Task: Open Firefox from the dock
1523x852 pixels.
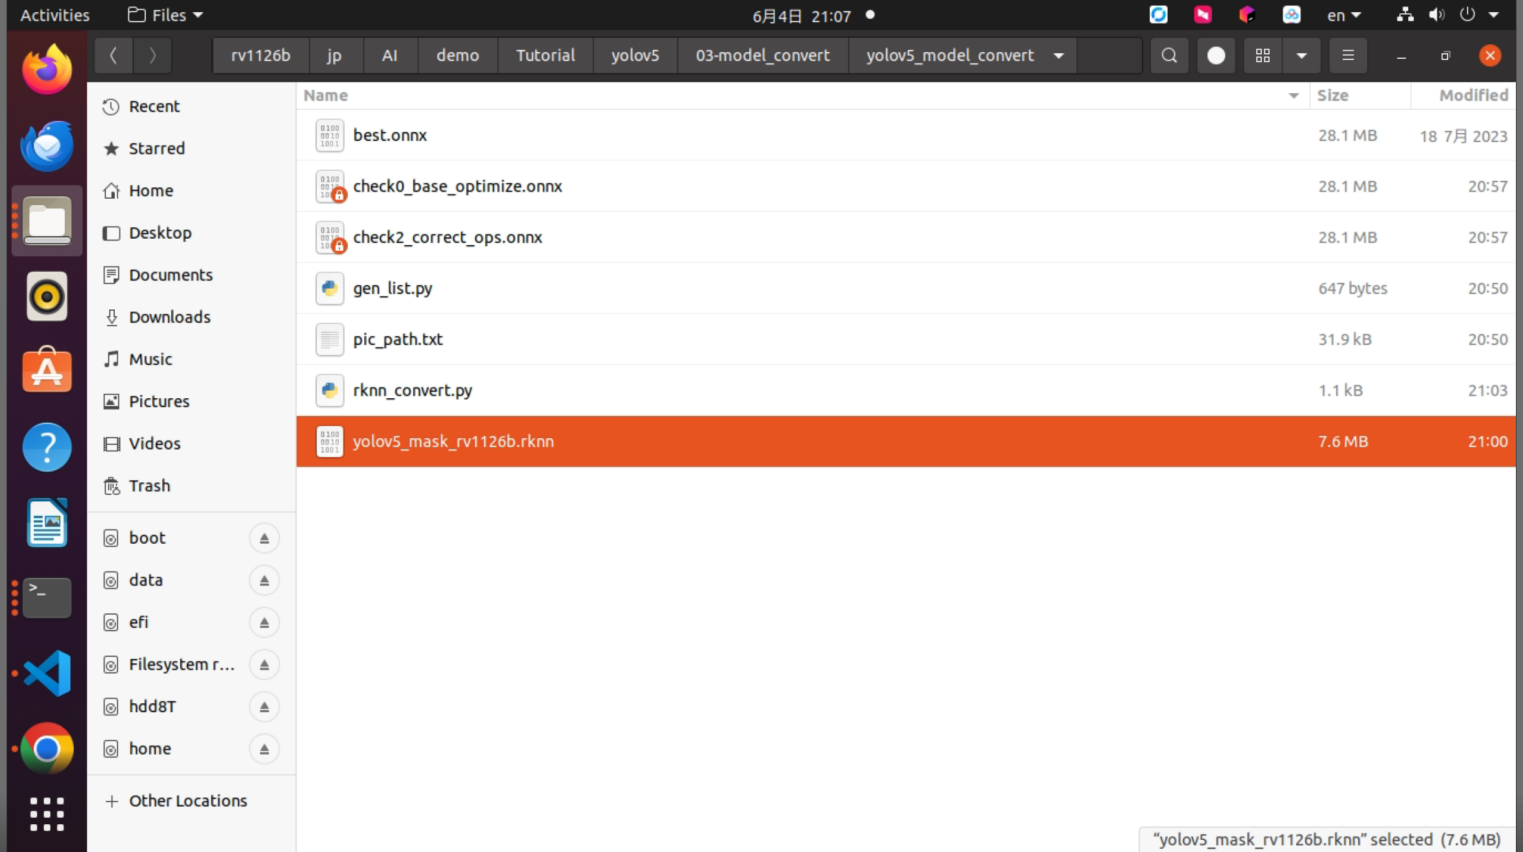Action: coord(47,70)
